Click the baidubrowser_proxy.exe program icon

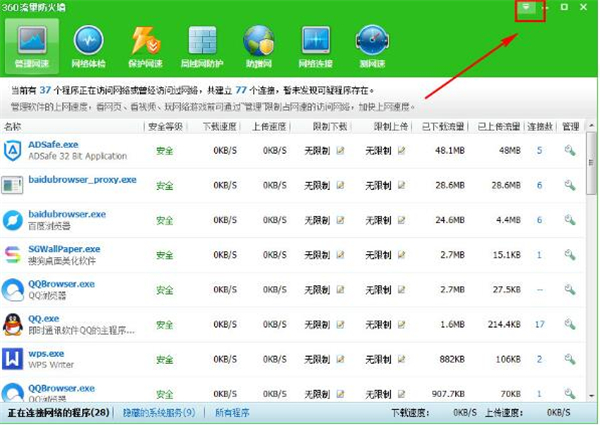tap(12, 185)
